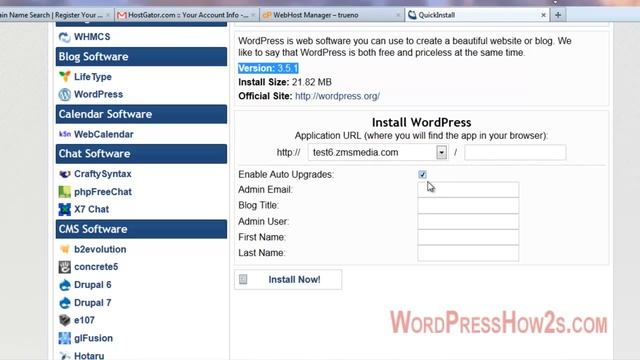Click the icon inside Install Now button
The width and height of the screenshot is (640, 360).
243,279
